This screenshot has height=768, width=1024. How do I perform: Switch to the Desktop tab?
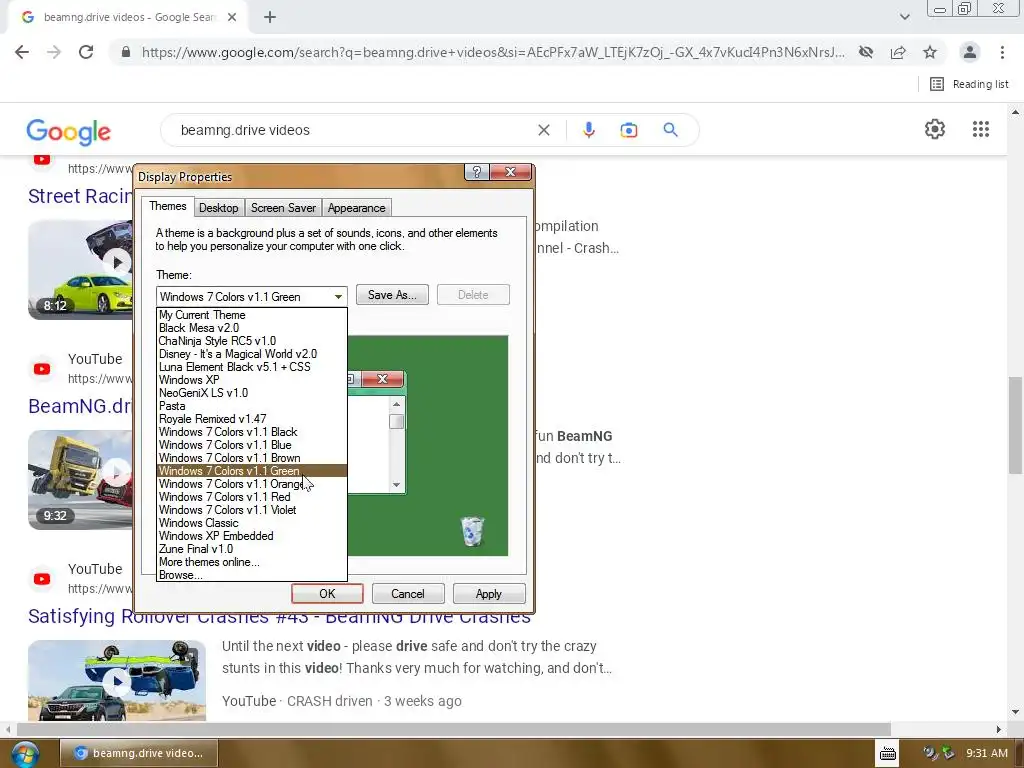pyautogui.click(x=218, y=208)
